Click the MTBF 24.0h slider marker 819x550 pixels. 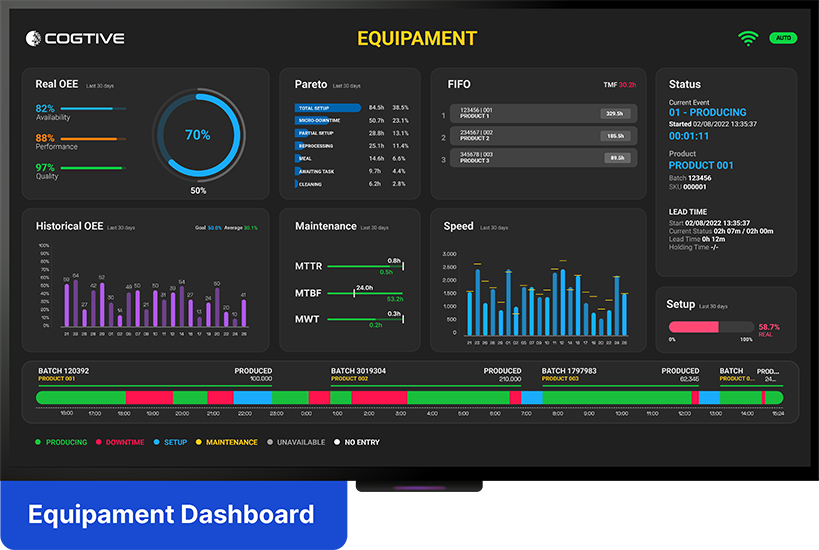tap(354, 293)
